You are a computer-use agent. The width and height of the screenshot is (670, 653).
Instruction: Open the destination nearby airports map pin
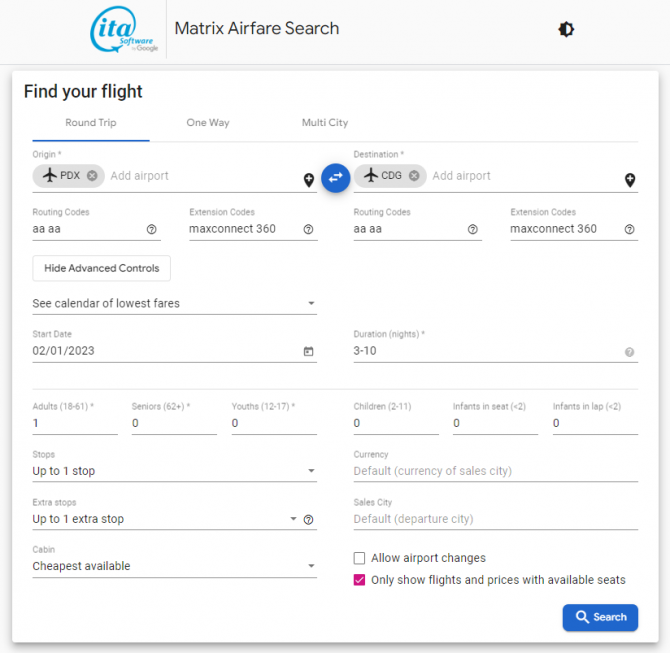(630, 180)
